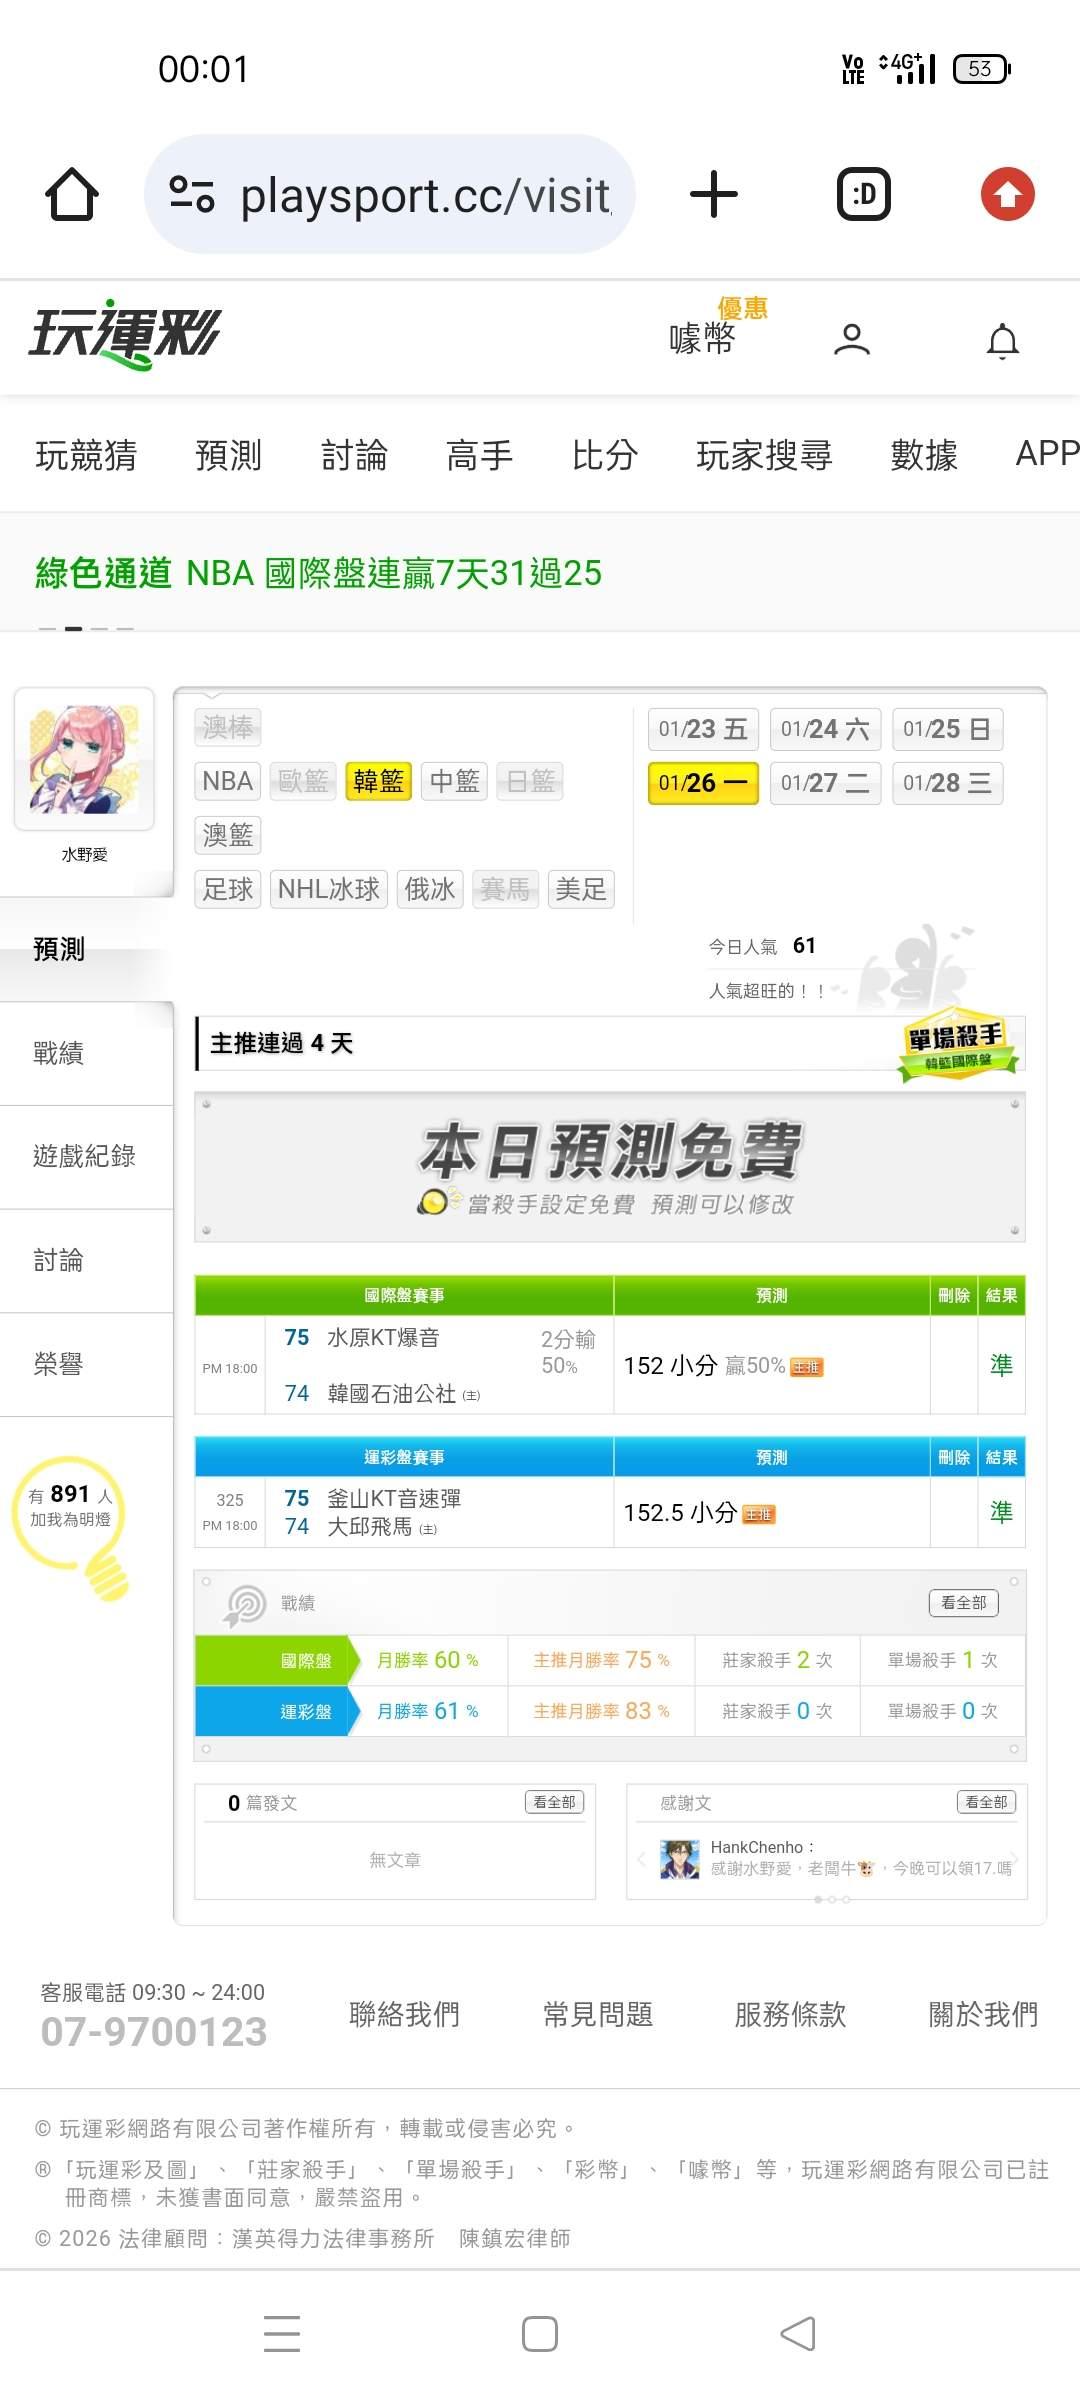
Task: Open the 高手 navigation menu item
Action: pos(479,455)
